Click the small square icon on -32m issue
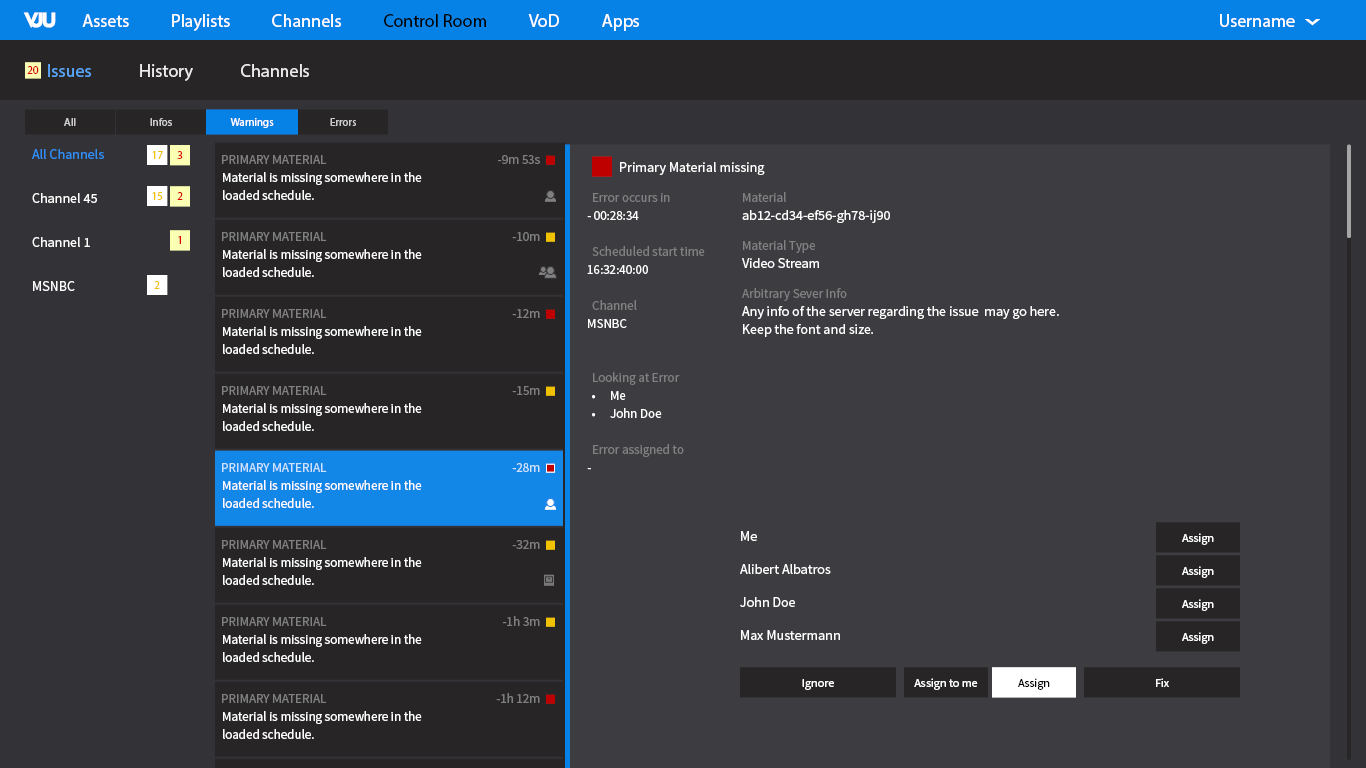This screenshot has width=1366, height=768. click(x=549, y=580)
